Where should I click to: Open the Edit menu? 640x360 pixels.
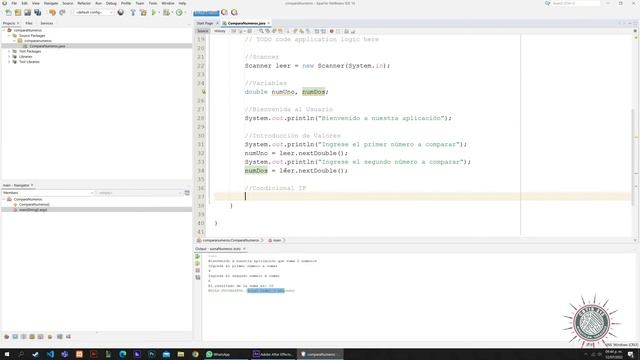(x=24, y=3)
